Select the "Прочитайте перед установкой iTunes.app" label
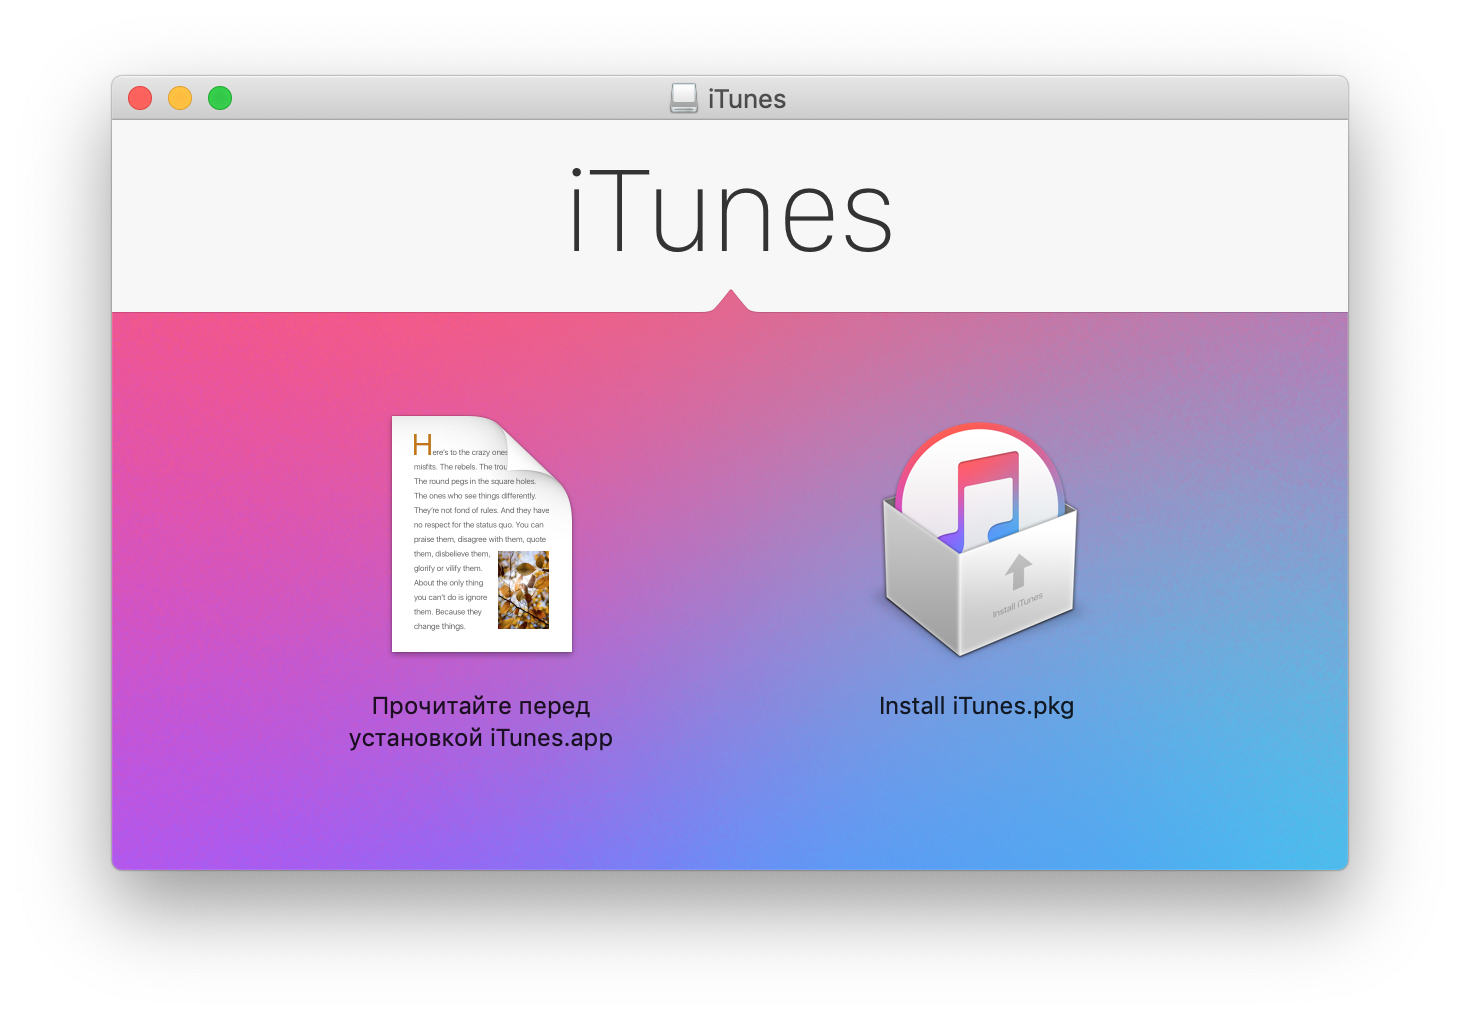Screen dimensions: 1460x1018 tap(481, 722)
